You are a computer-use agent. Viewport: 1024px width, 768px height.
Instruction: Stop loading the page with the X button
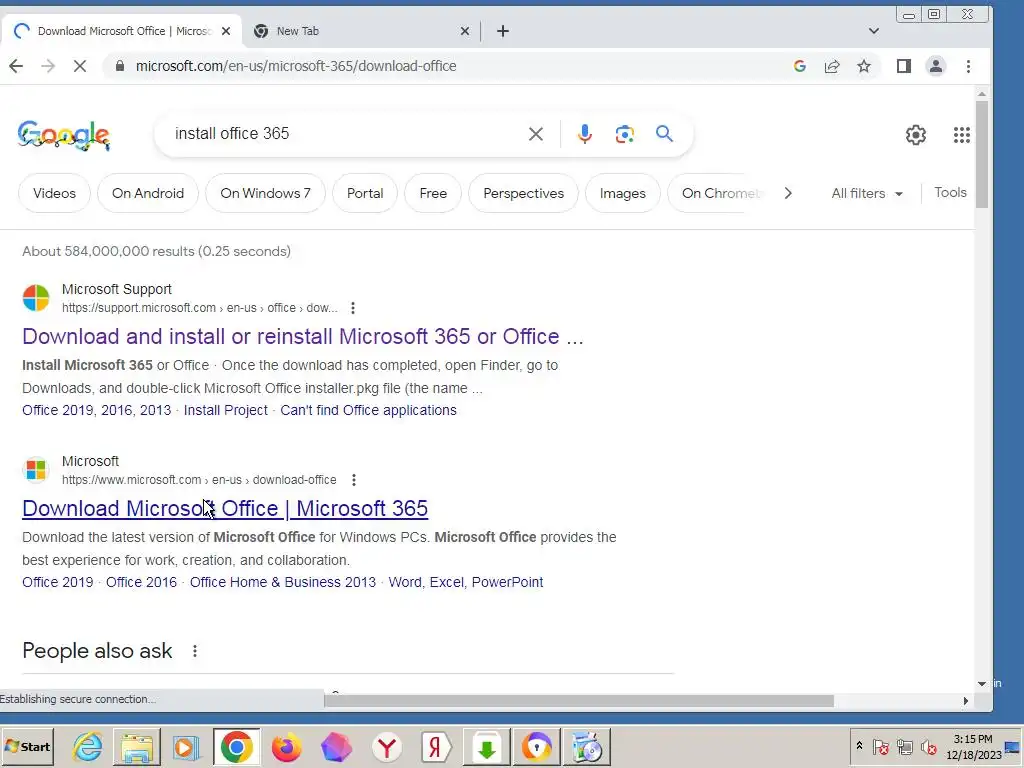click(x=80, y=66)
